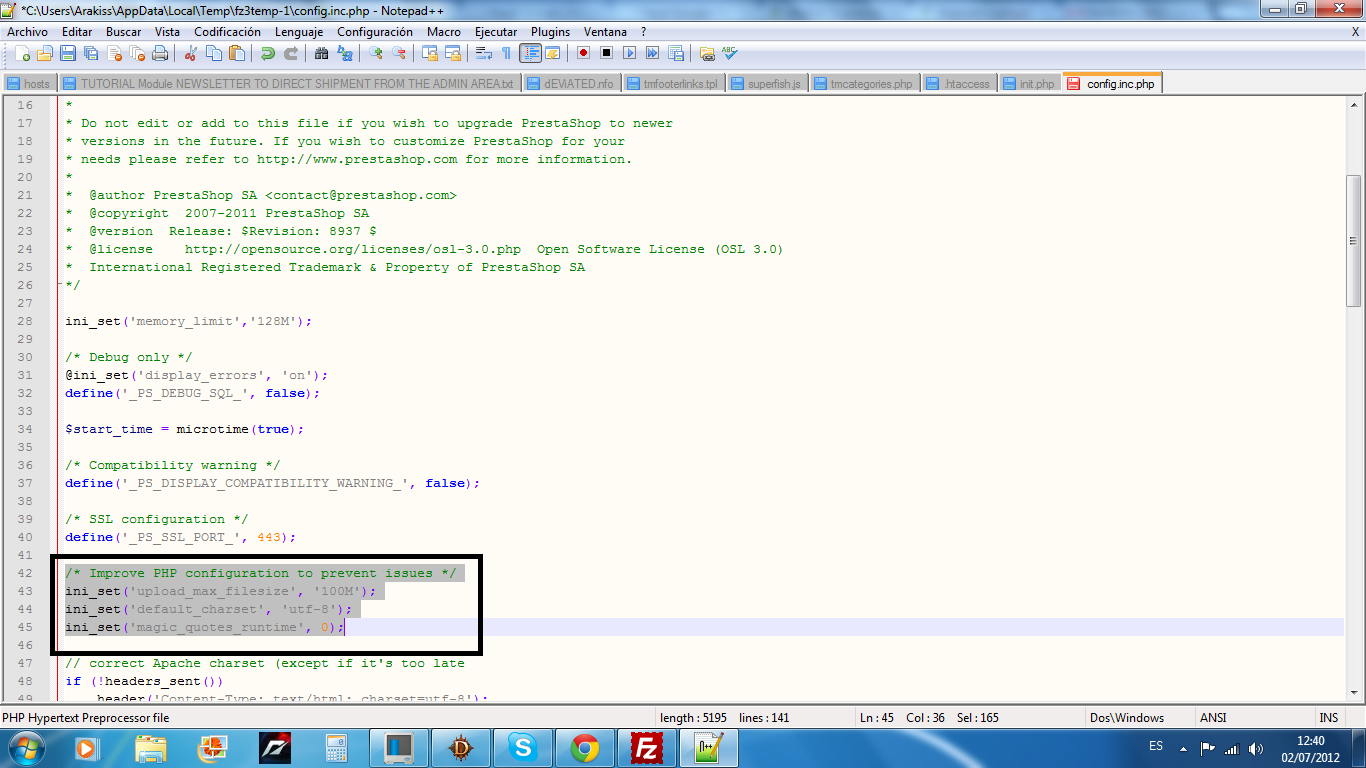This screenshot has height=768, width=1366.
Task: Click the Zoom In magnifier icon
Action: 375,53
